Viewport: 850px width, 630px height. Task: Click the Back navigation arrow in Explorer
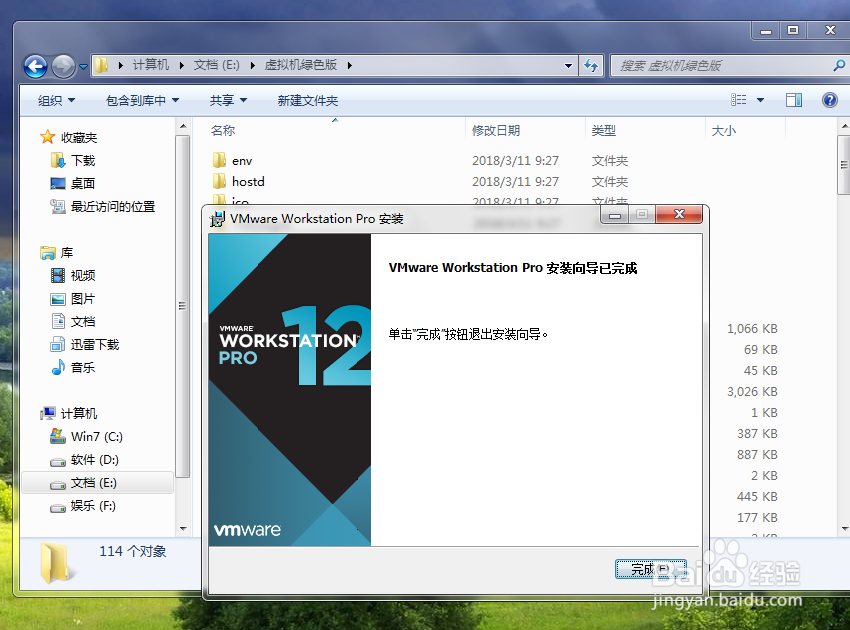click(x=36, y=66)
